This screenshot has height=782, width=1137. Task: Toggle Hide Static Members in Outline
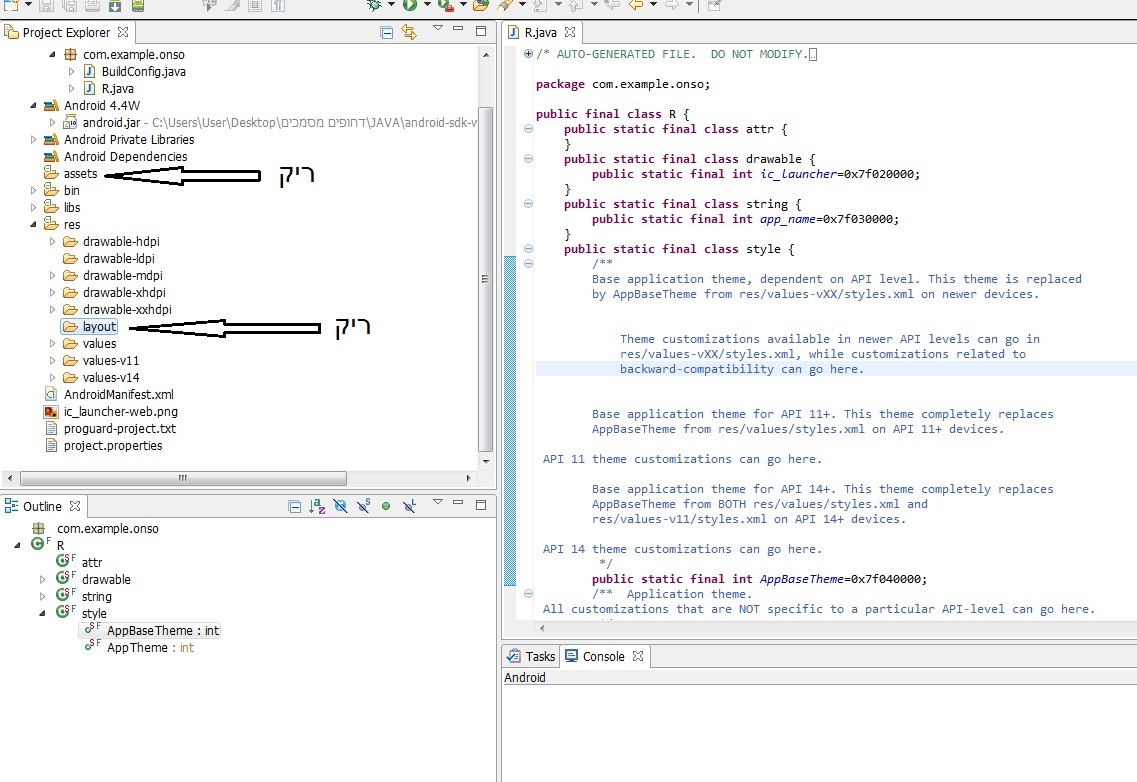(364, 507)
